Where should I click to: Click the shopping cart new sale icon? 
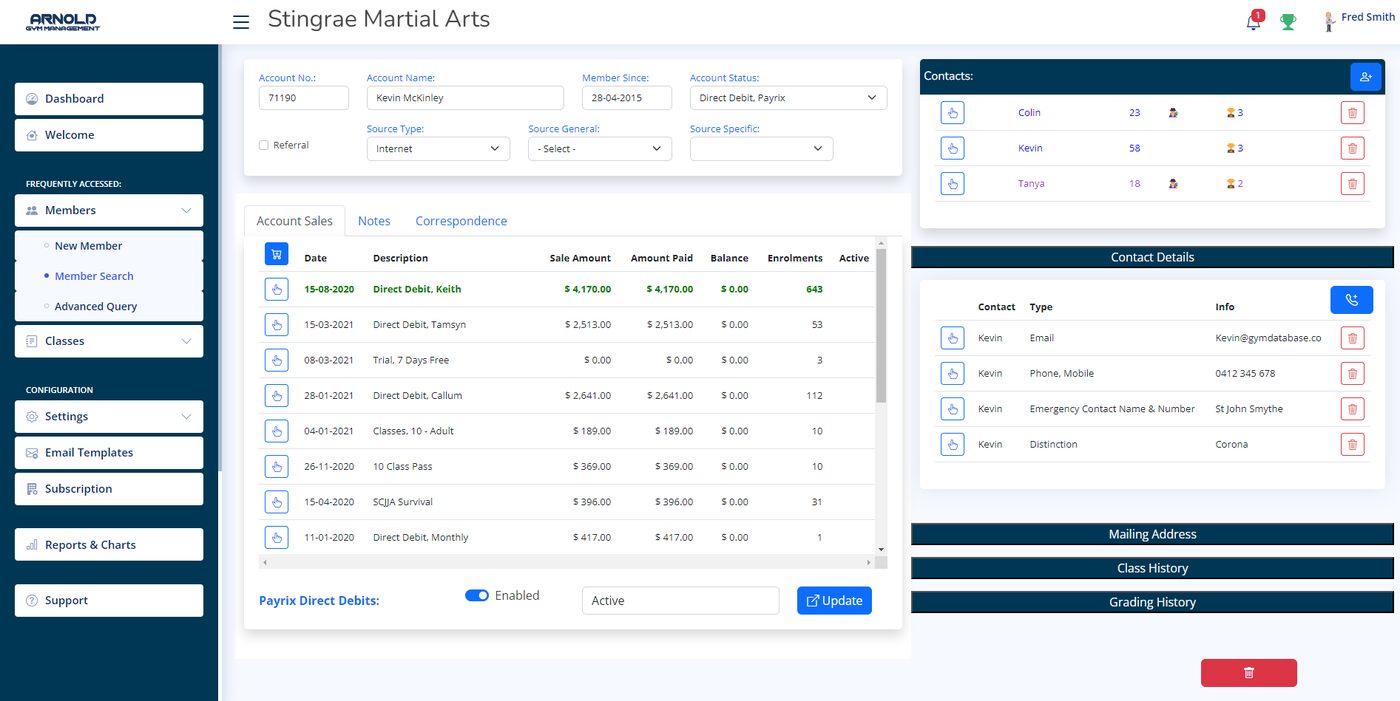click(x=276, y=254)
